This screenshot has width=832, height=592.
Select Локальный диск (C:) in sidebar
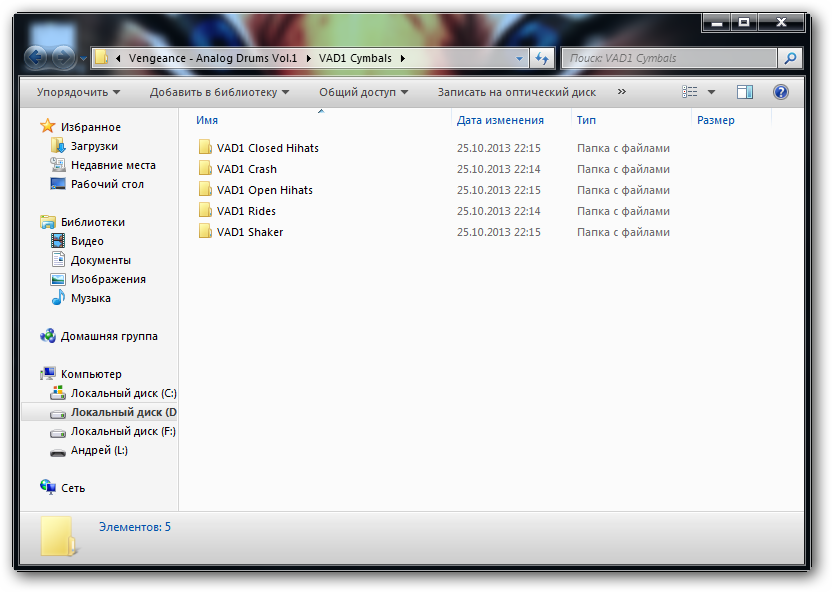pos(122,393)
